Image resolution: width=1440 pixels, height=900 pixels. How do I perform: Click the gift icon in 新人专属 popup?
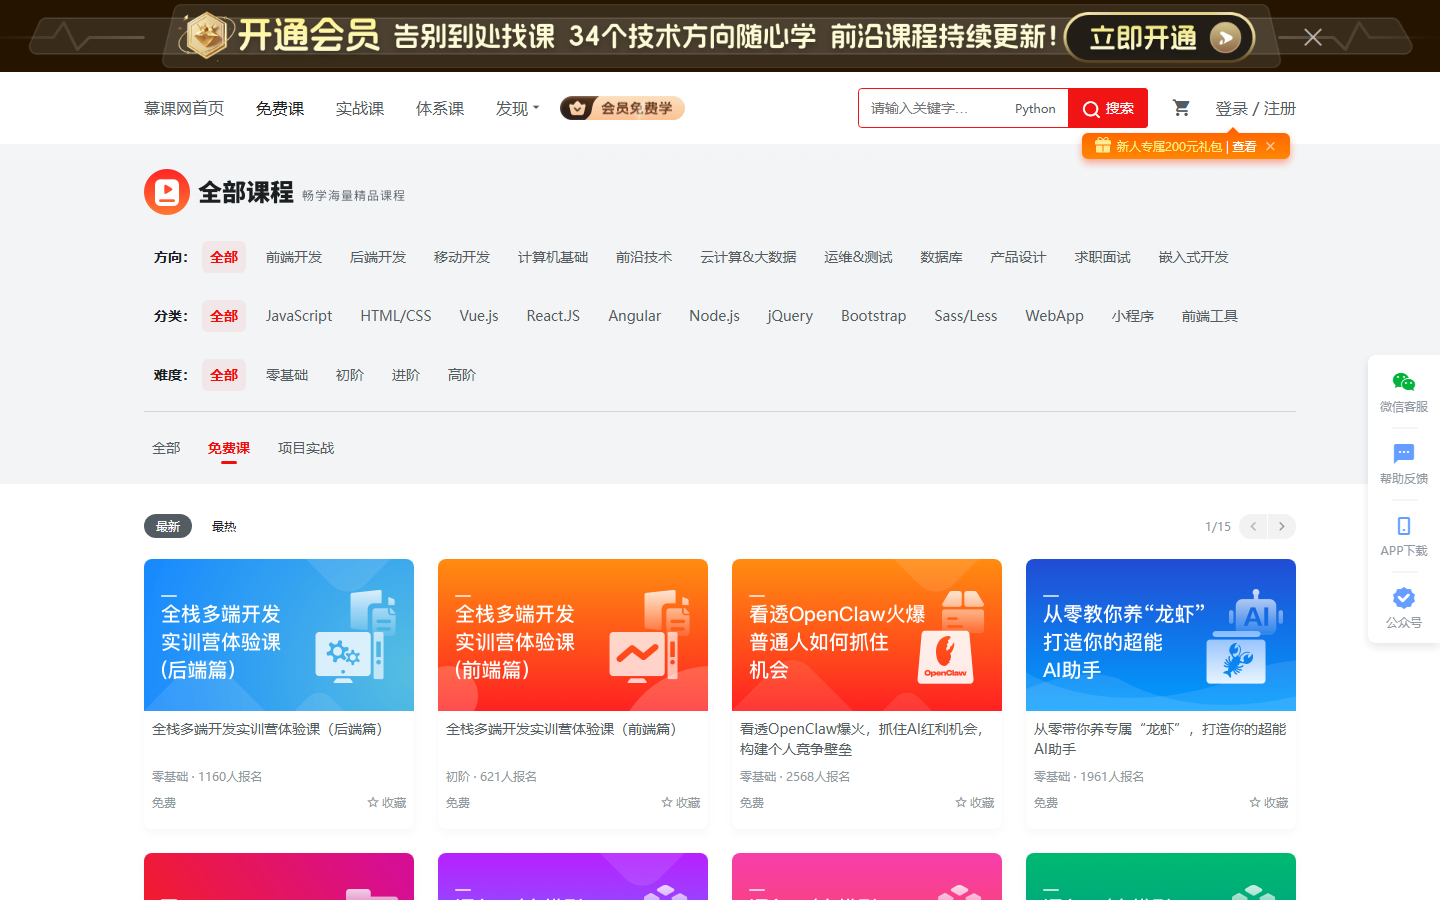click(x=1102, y=146)
